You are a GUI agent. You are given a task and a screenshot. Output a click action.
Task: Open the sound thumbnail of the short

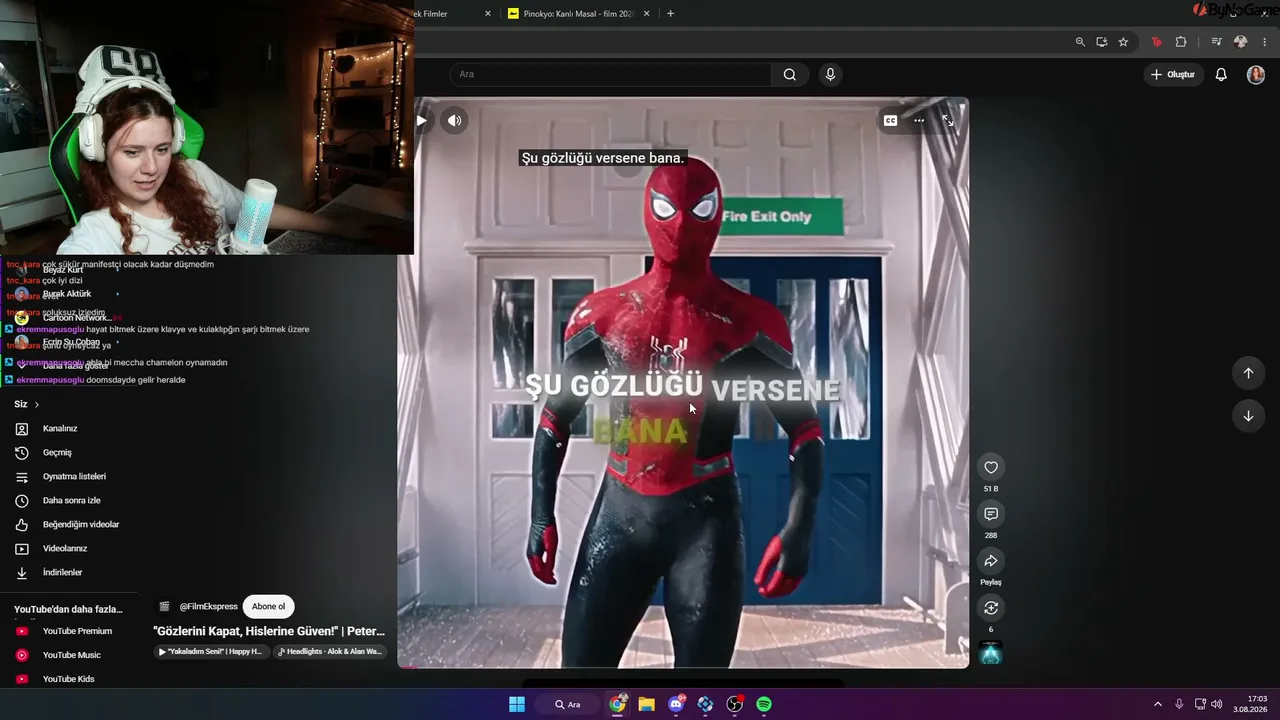pos(991,653)
